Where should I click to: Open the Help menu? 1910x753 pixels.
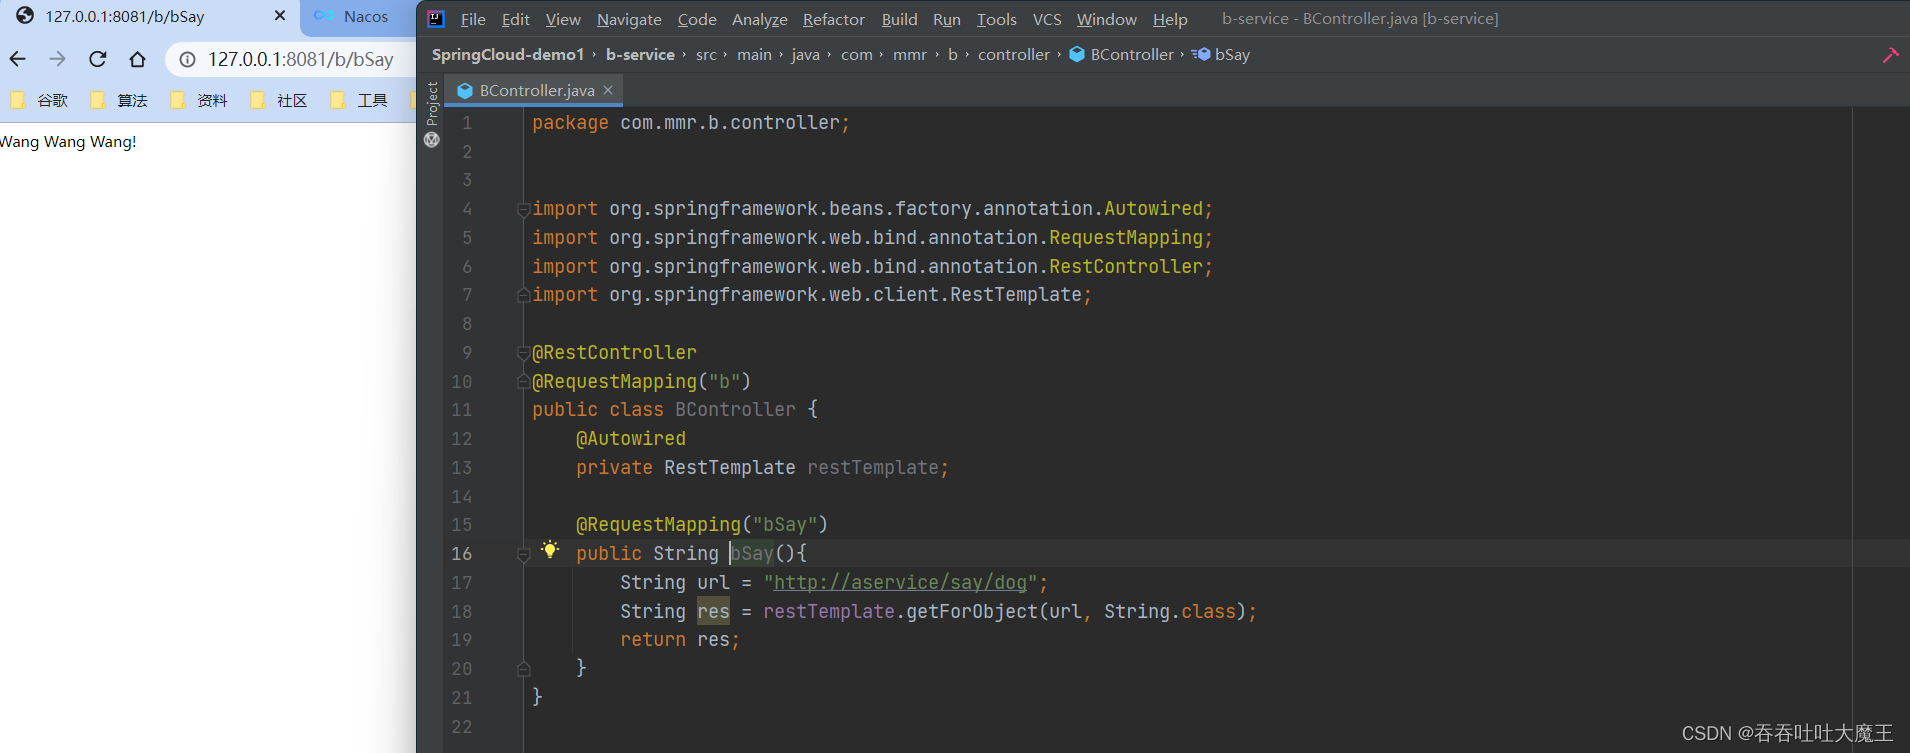[1170, 20]
